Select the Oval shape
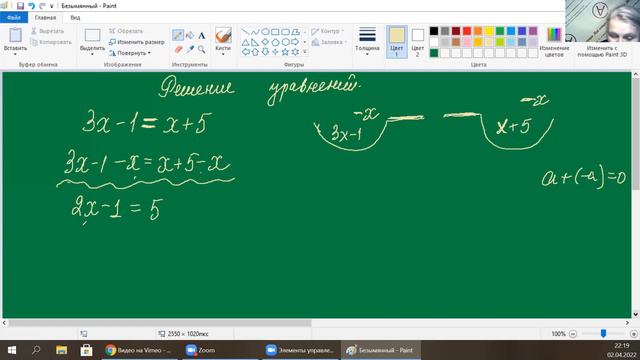640x360 pixels. 265,32
